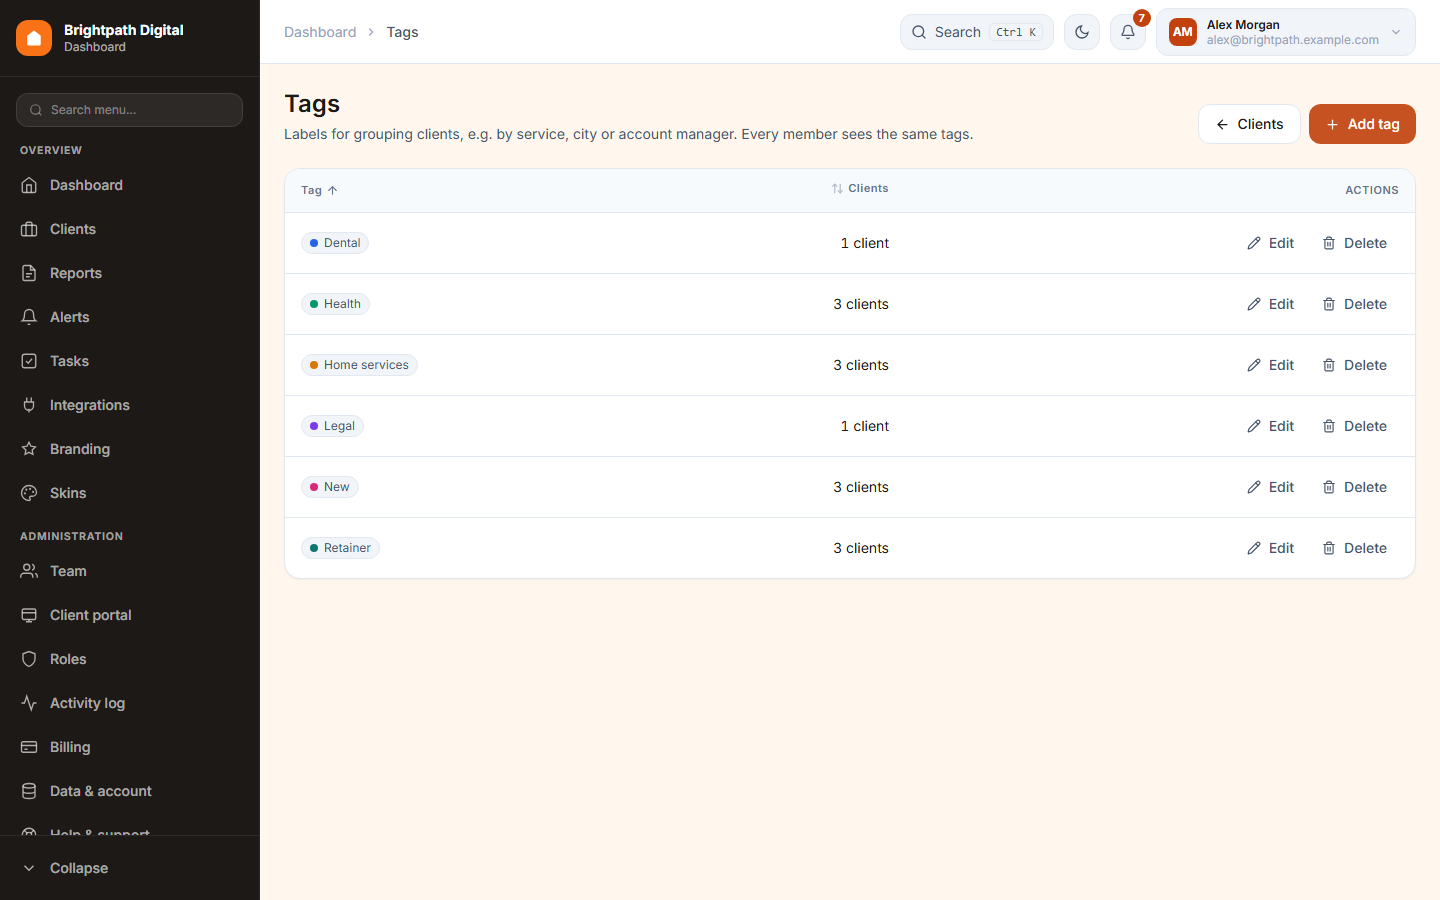Image resolution: width=1440 pixels, height=900 pixels.
Task: Go to Reports in the sidebar
Action: click(x=130, y=273)
